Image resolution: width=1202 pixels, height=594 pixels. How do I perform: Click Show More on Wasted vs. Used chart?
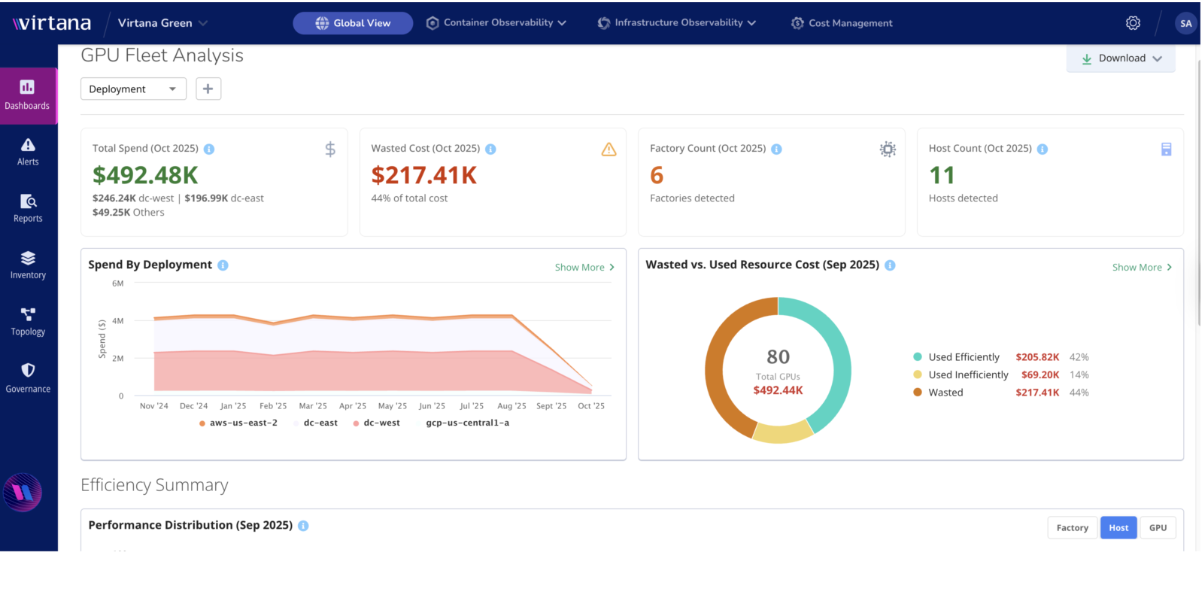(1137, 267)
